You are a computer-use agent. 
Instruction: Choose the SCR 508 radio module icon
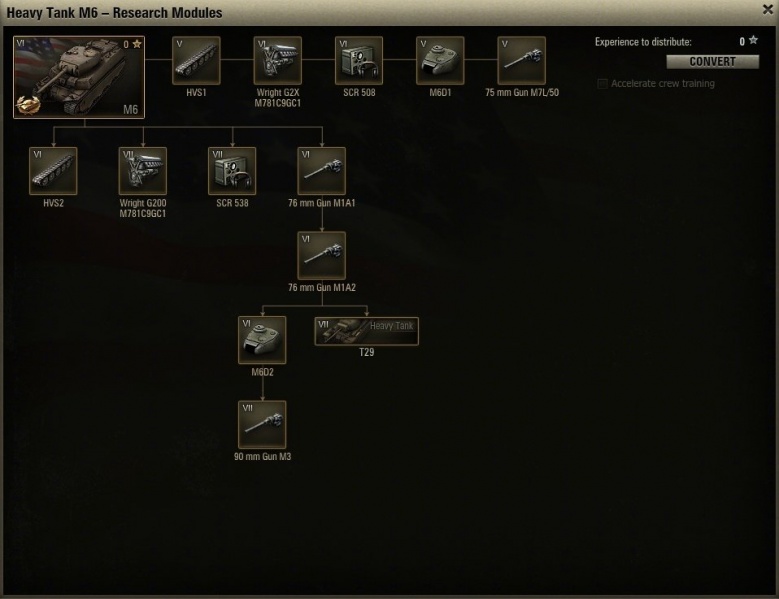pyautogui.click(x=359, y=60)
